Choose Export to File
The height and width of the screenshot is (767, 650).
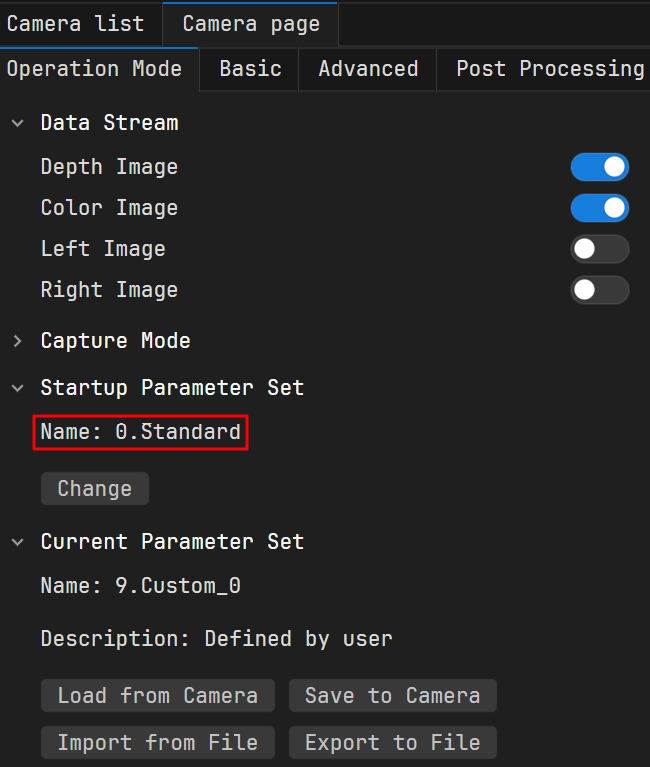pyautogui.click(x=392, y=743)
